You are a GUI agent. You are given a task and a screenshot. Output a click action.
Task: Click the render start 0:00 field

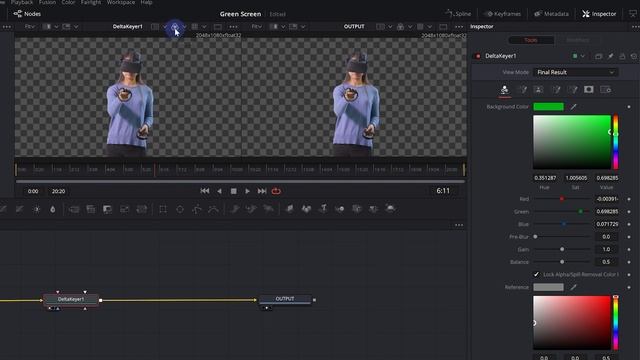click(33, 191)
